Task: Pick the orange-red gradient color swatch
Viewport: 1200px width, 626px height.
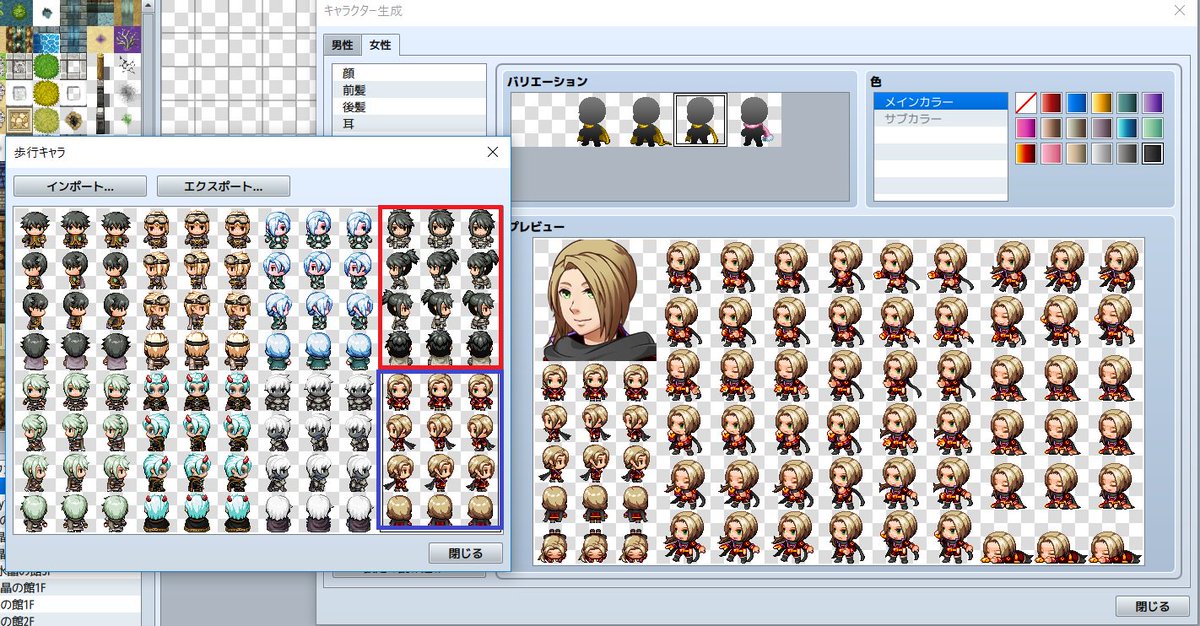Action: pos(1026,154)
